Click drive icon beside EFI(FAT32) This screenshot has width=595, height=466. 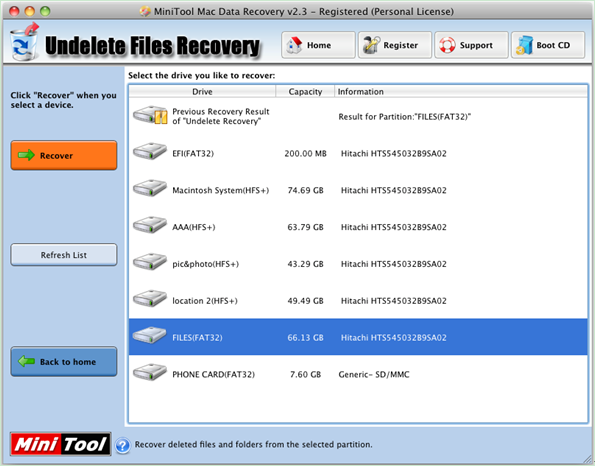pos(150,151)
